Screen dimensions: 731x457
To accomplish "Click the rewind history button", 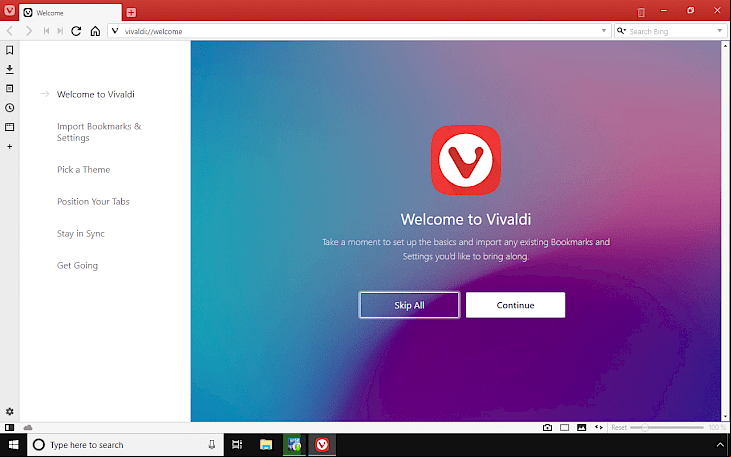I will 46,31.
